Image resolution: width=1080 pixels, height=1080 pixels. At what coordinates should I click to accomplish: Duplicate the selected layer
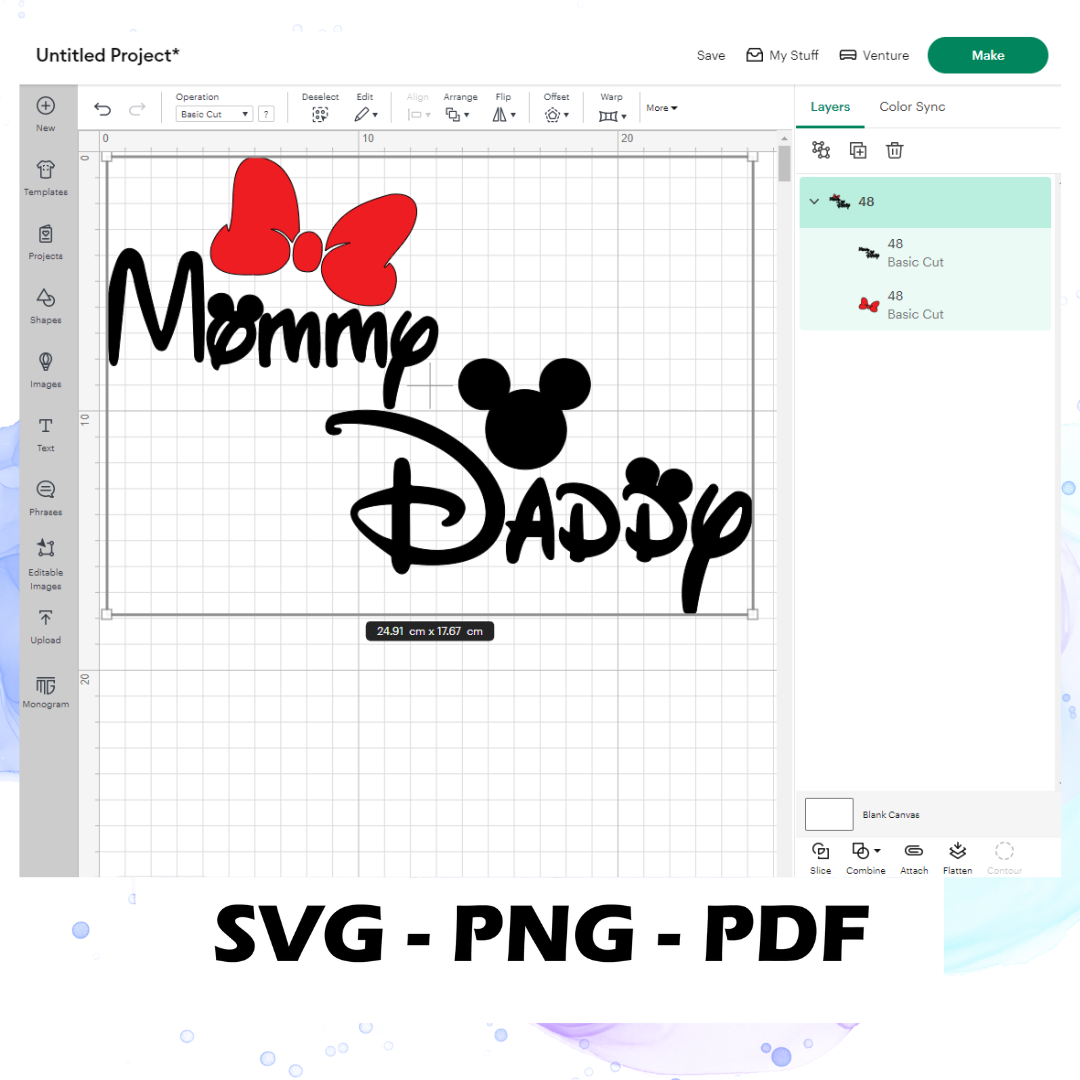tap(858, 149)
